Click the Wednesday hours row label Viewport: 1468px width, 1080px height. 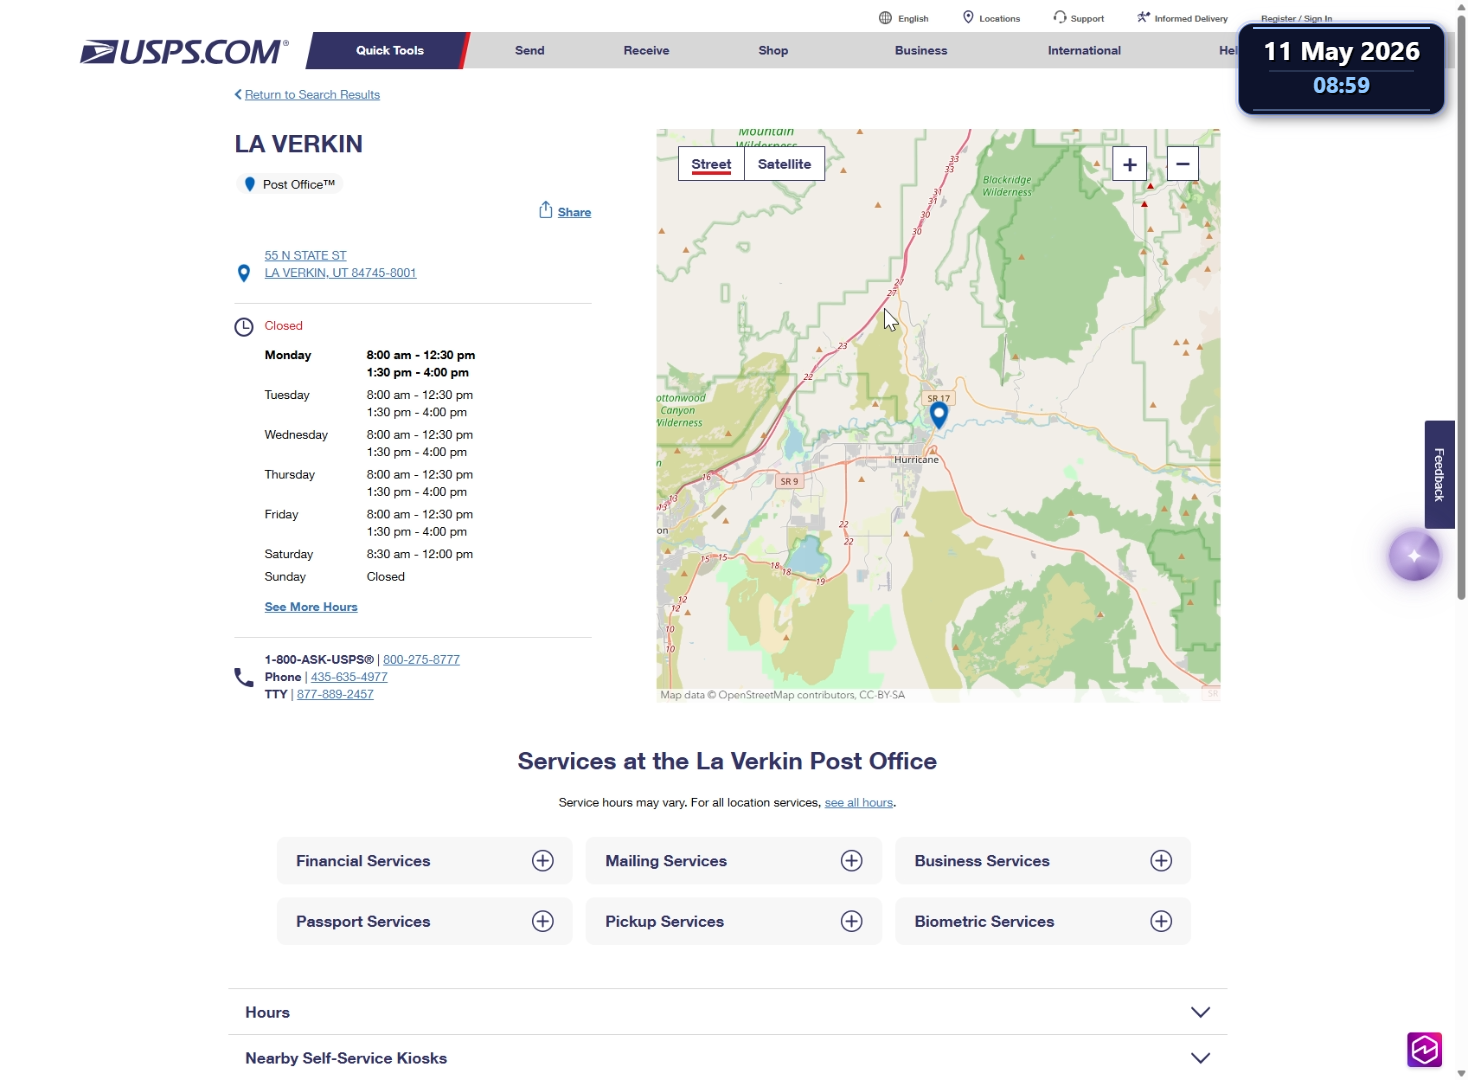(296, 435)
